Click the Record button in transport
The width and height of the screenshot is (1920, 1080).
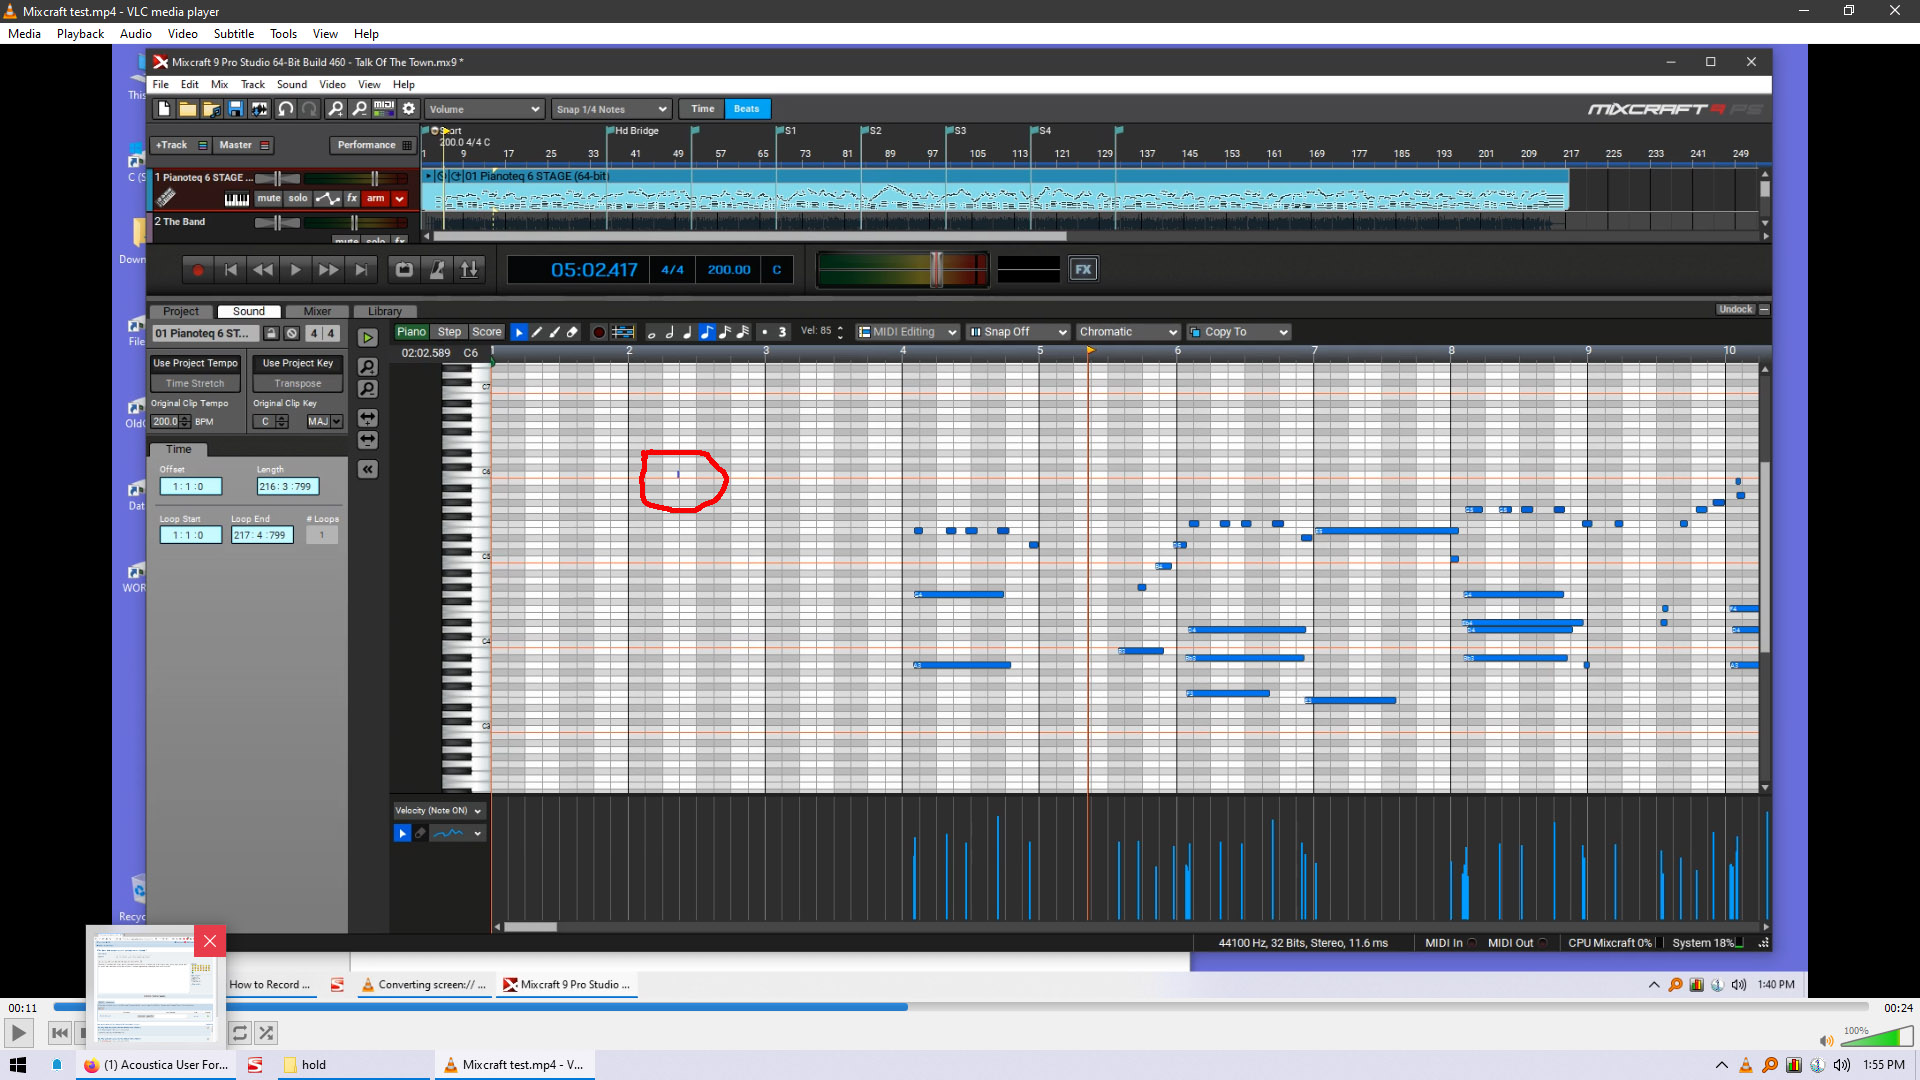coord(198,270)
